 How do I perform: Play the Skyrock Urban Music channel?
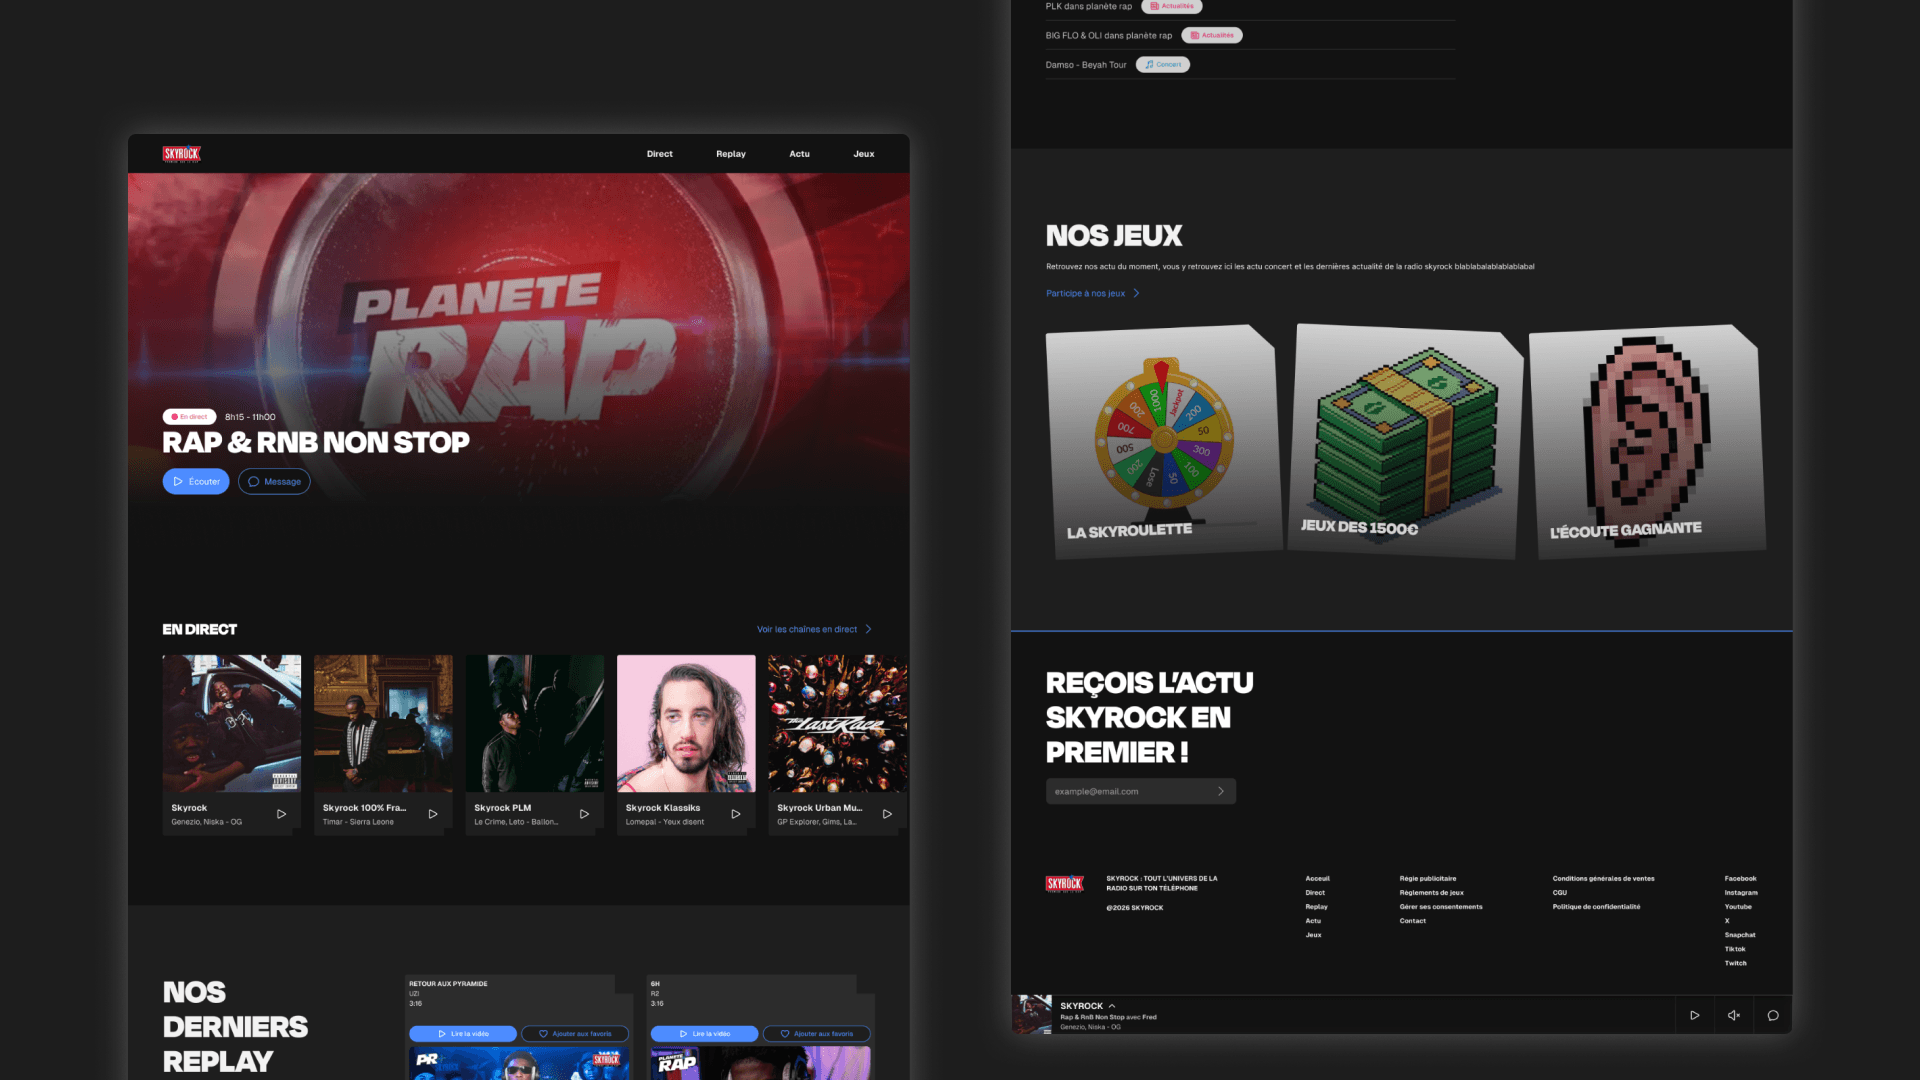pyautogui.click(x=887, y=814)
